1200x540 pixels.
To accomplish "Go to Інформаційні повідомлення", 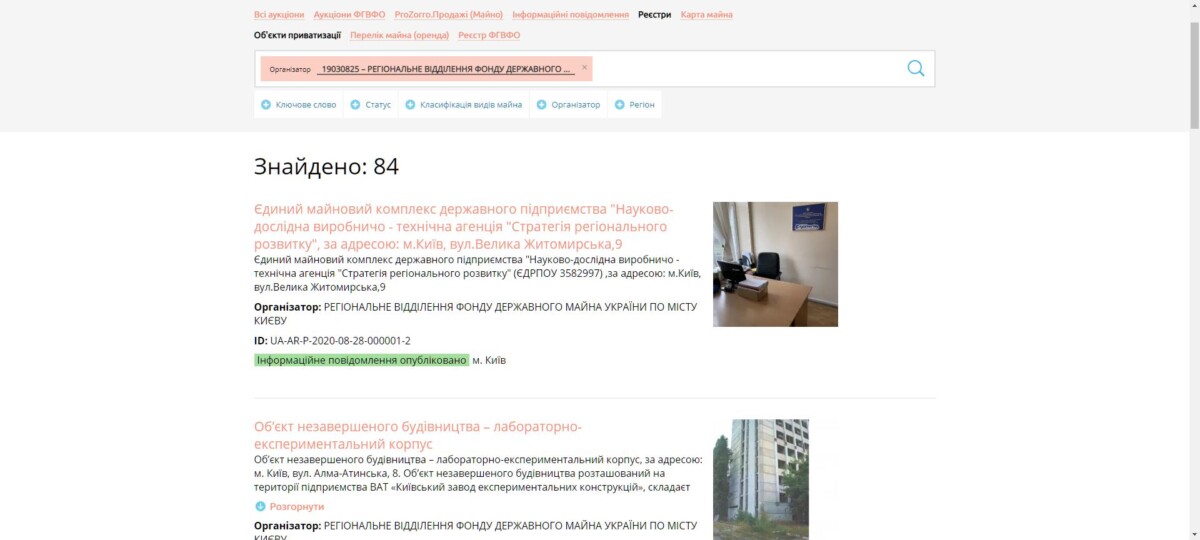I will 571,15.
